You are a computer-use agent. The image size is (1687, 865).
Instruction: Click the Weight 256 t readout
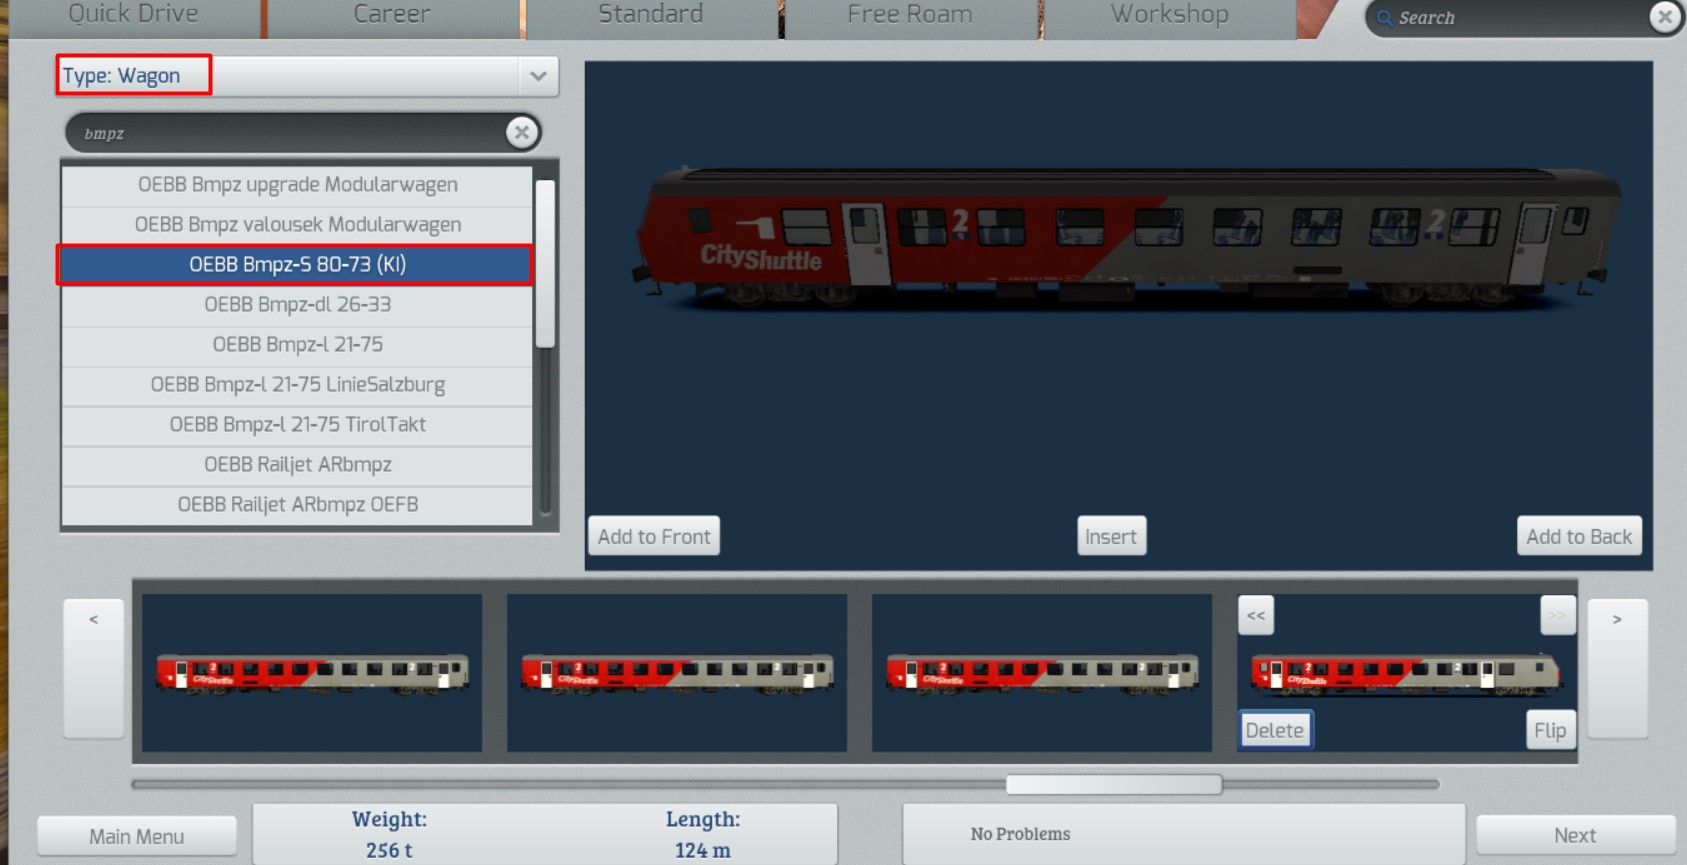pyautogui.click(x=389, y=834)
